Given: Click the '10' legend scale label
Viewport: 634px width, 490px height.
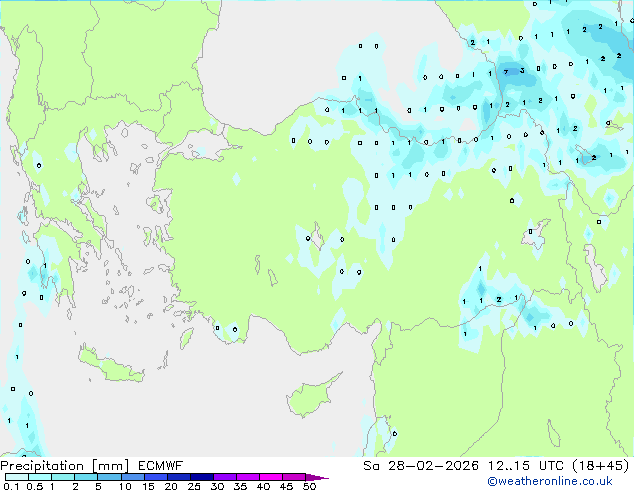Looking at the screenshot, I should click(x=125, y=486).
